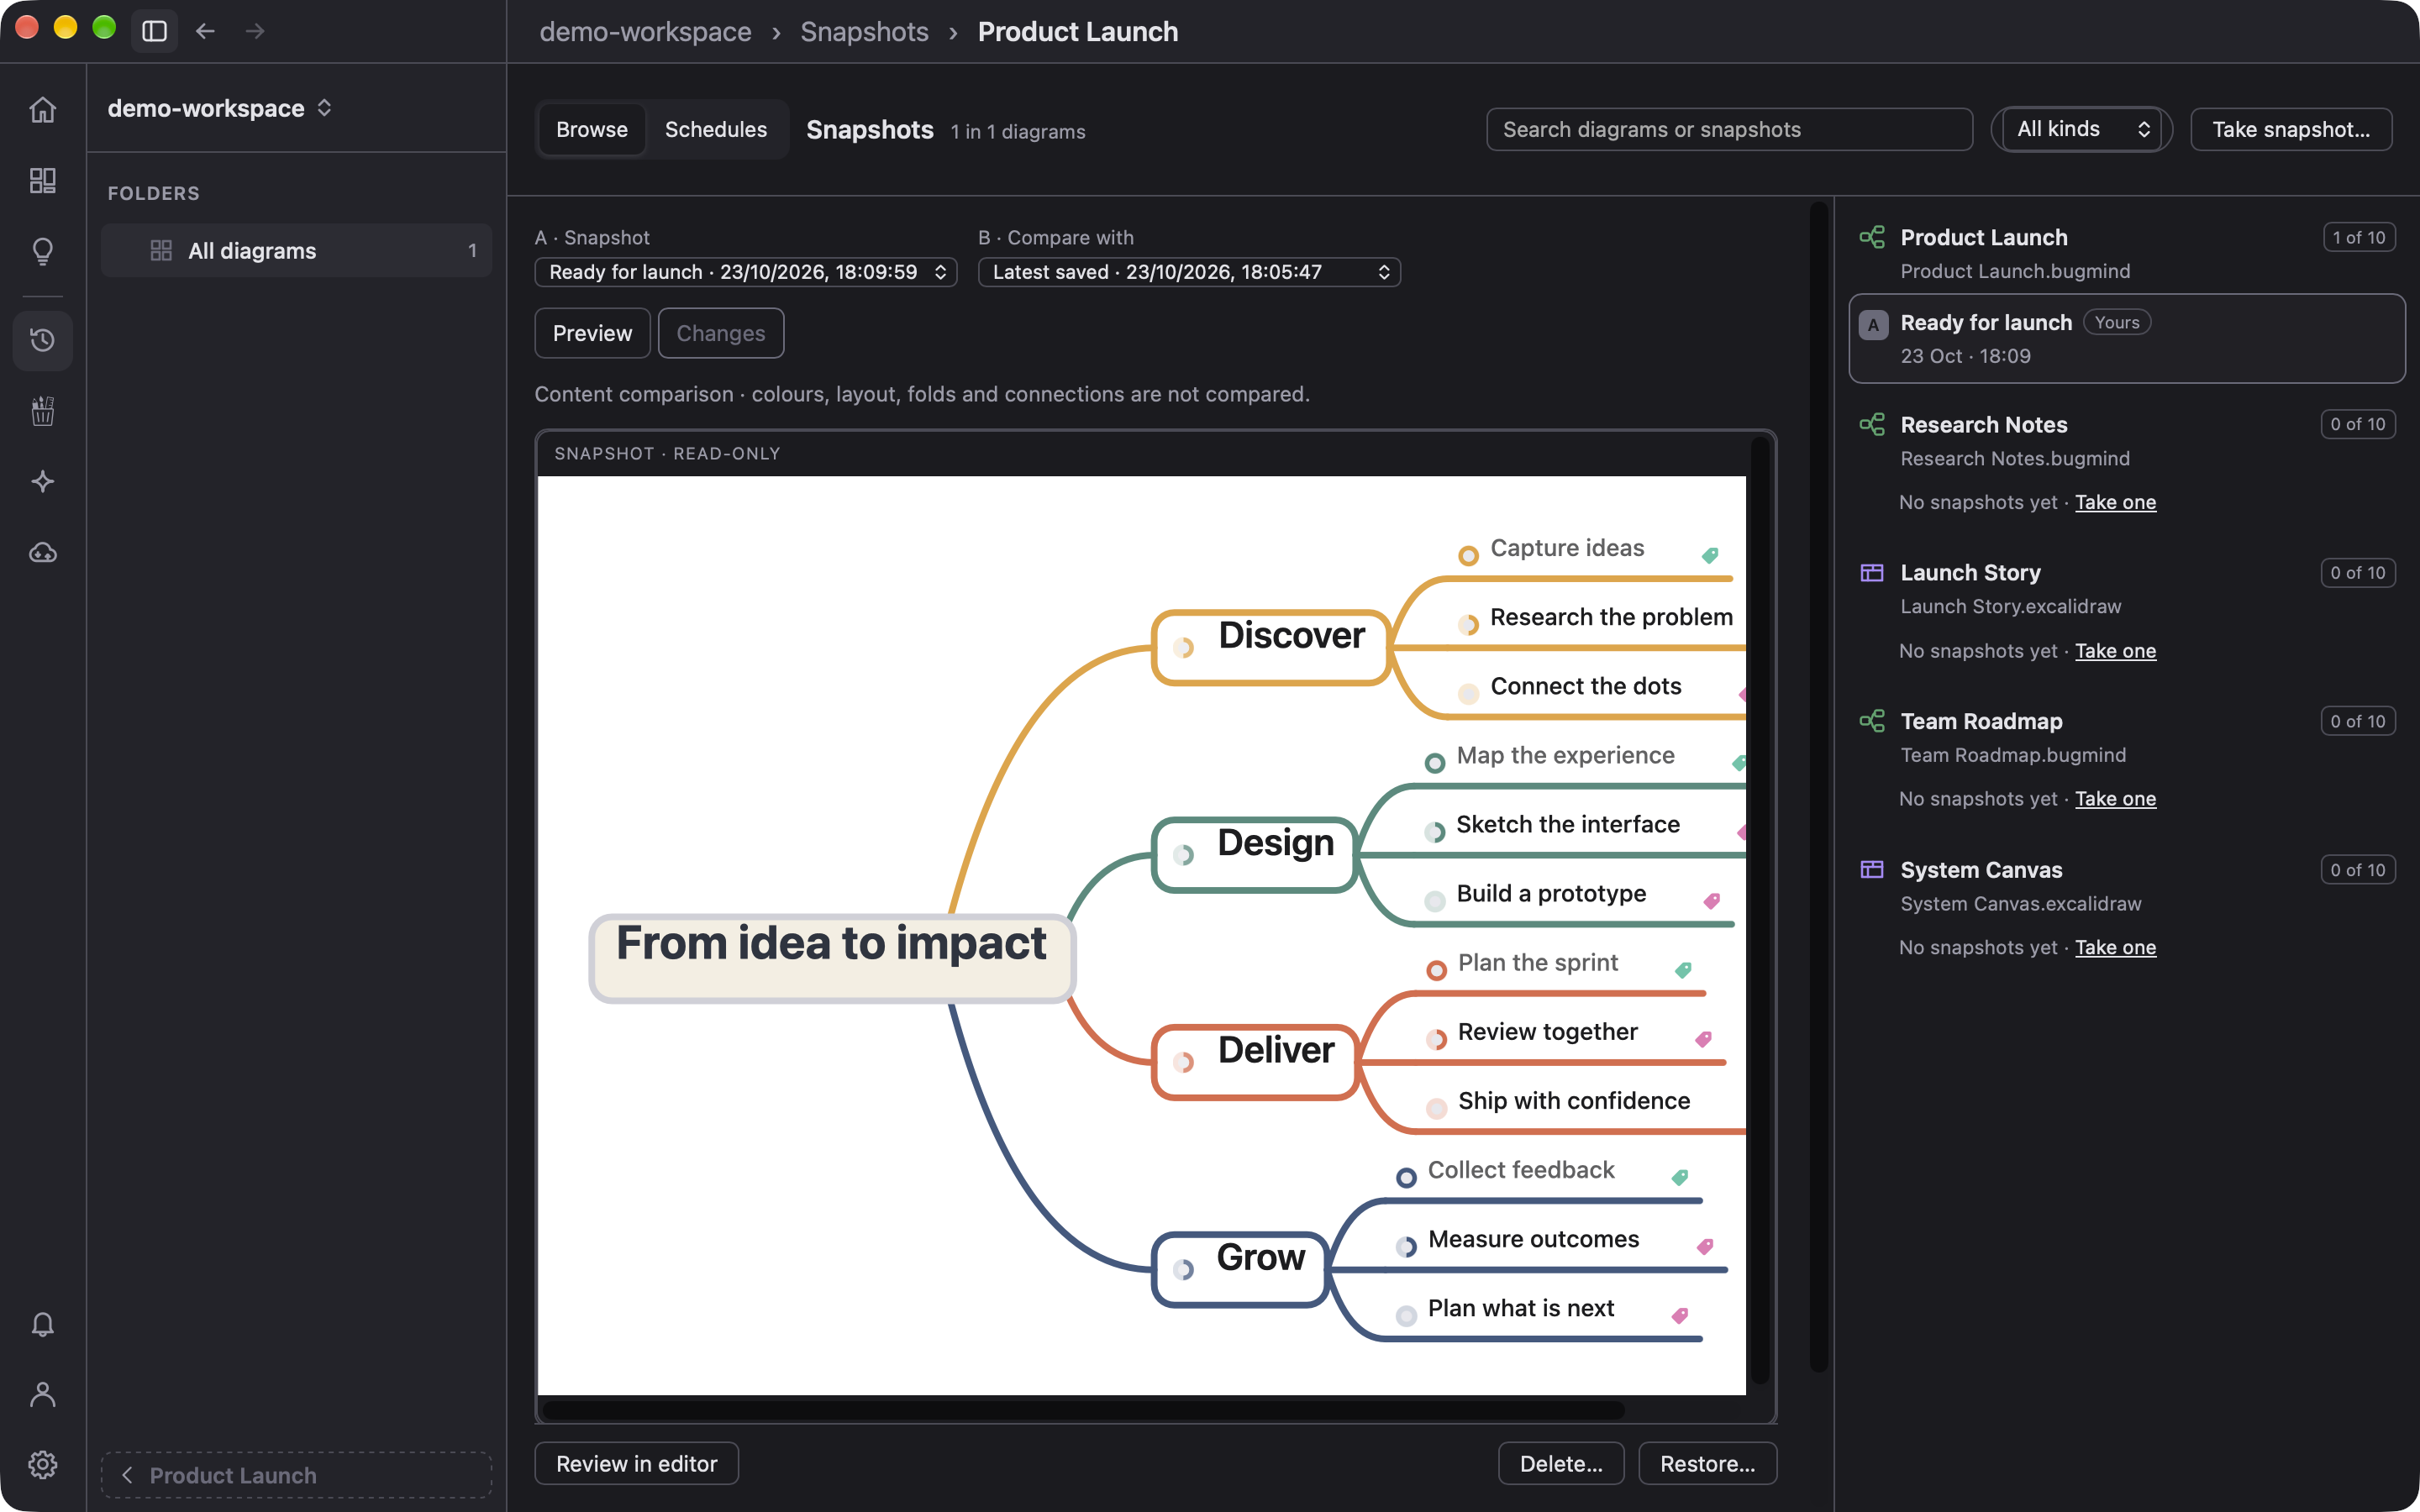Toggle the Plan the sprint status circle
This screenshot has height=1512, width=2420.
pyautogui.click(x=1436, y=970)
